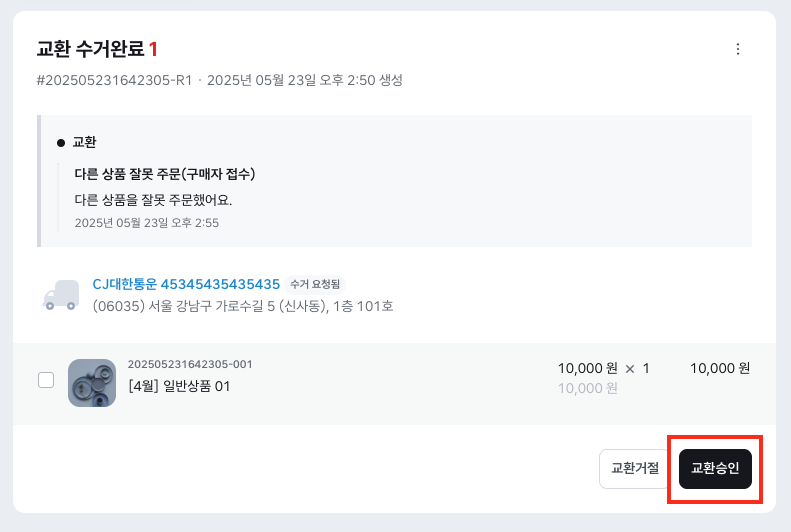Screen dimensions: 791x532
Task: Click the 다른 상품 잘못 주문(구매자 접수) reason title
Action: [x=165, y=174]
